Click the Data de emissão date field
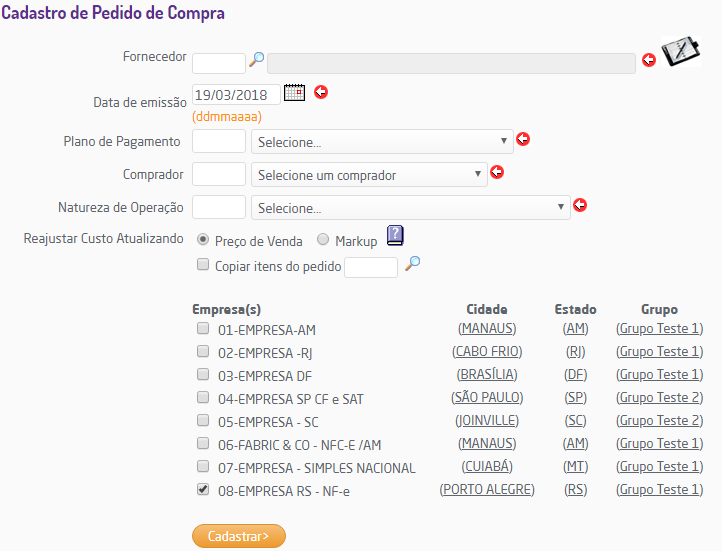This screenshot has width=722, height=551. pyautogui.click(x=235, y=96)
